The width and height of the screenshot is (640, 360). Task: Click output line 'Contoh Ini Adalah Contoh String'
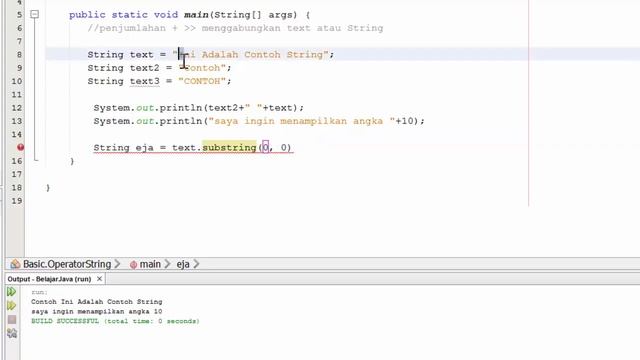click(97, 302)
